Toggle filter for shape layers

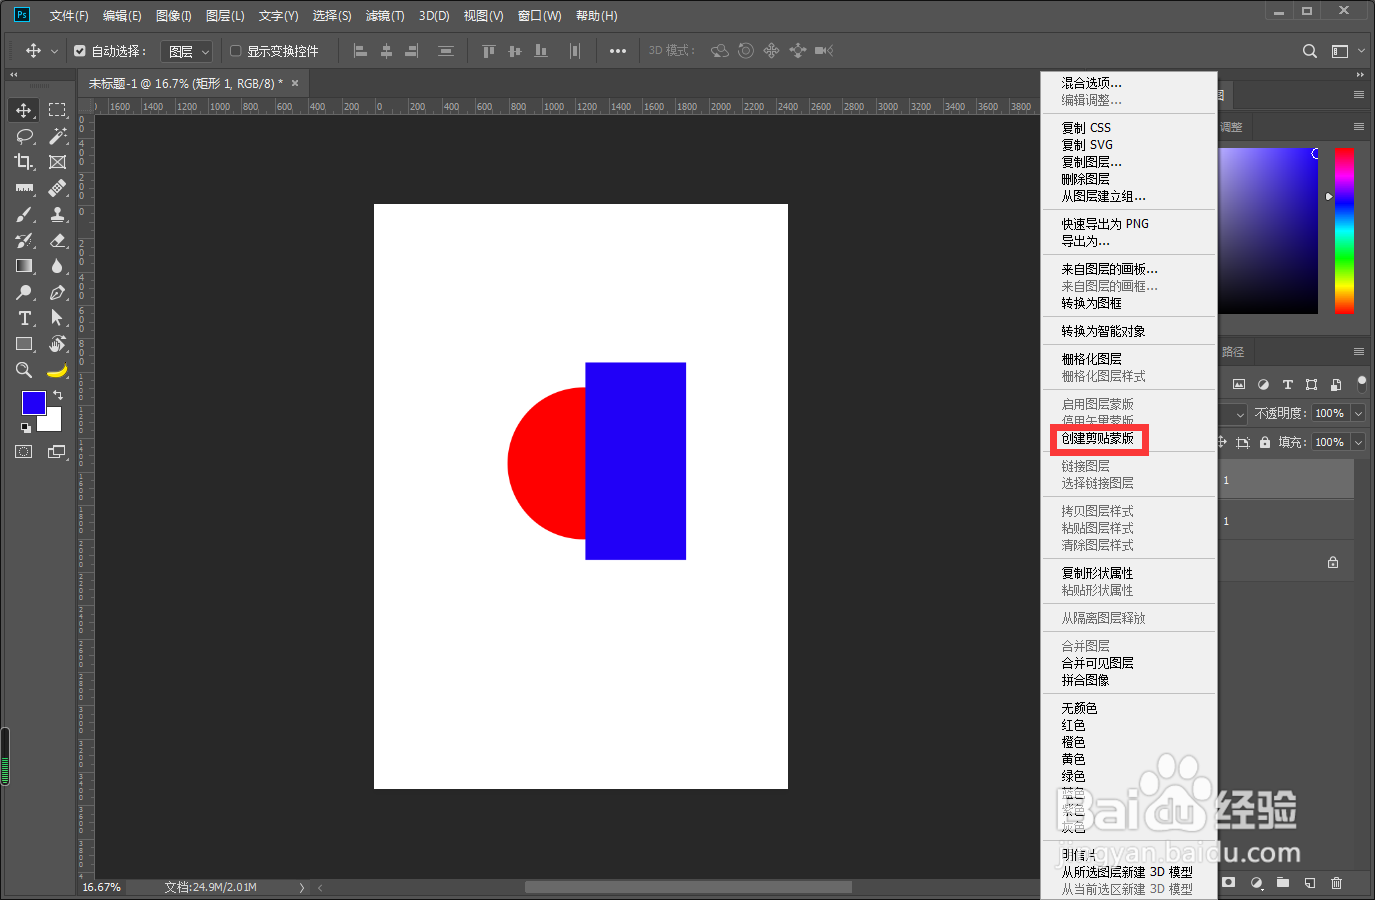(x=1311, y=384)
